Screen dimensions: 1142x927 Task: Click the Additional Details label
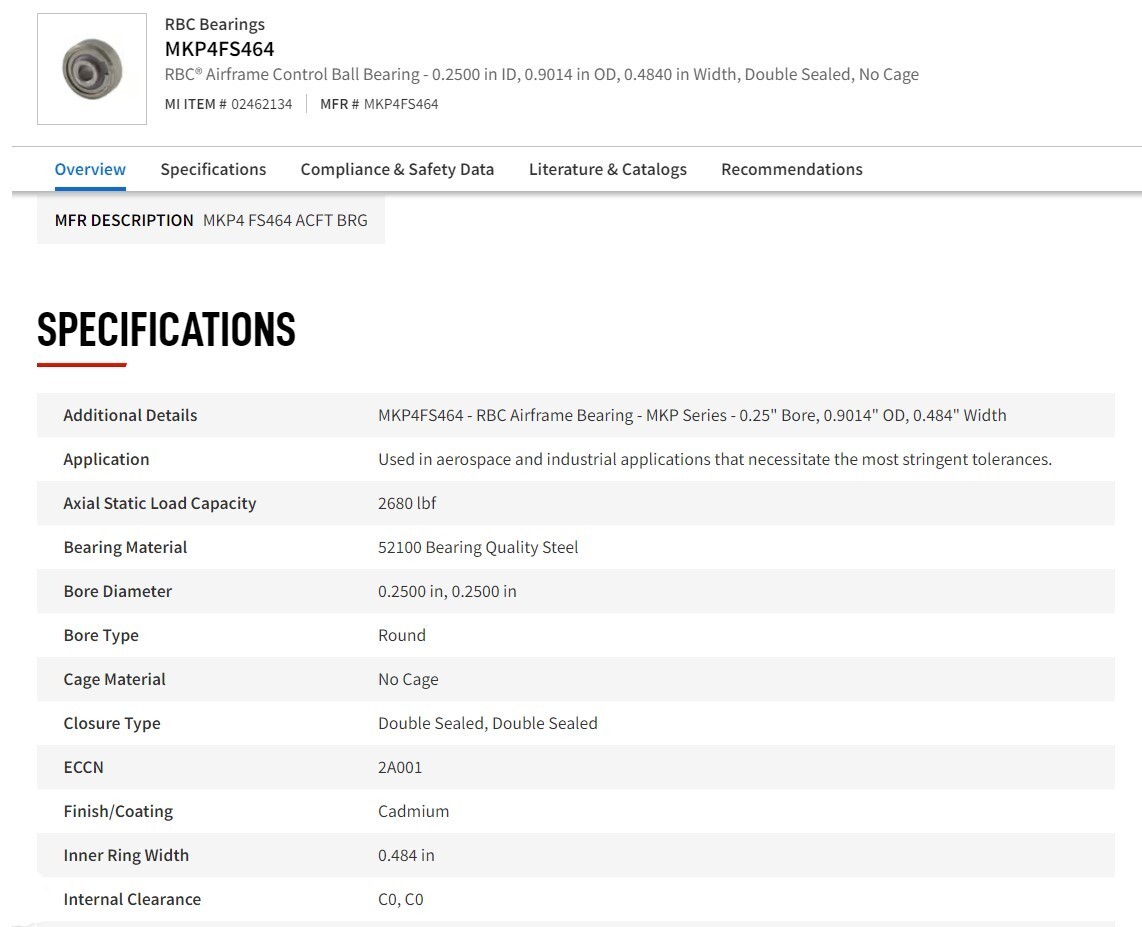pyautogui.click(x=130, y=415)
